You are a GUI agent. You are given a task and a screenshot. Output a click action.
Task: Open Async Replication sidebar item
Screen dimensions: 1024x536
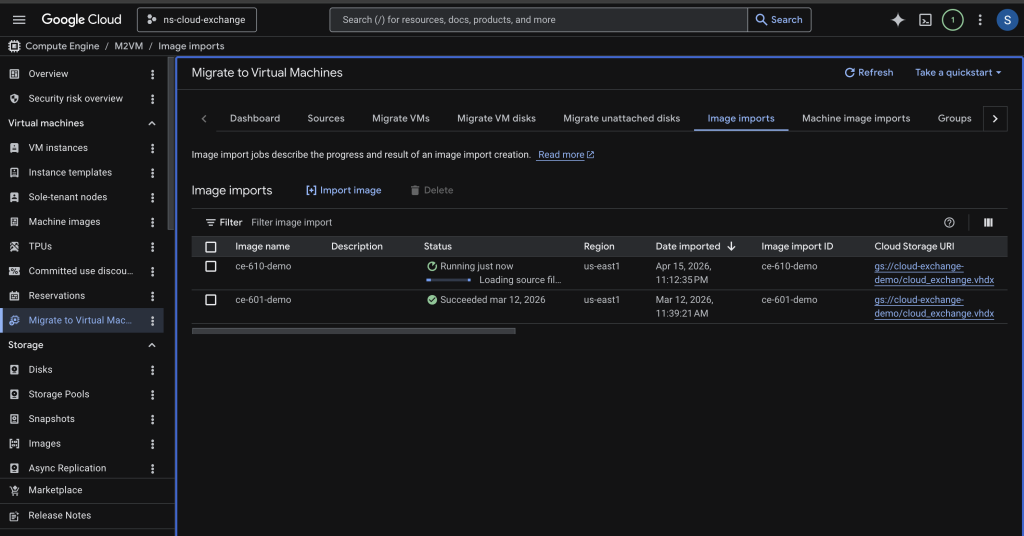pos(67,468)
